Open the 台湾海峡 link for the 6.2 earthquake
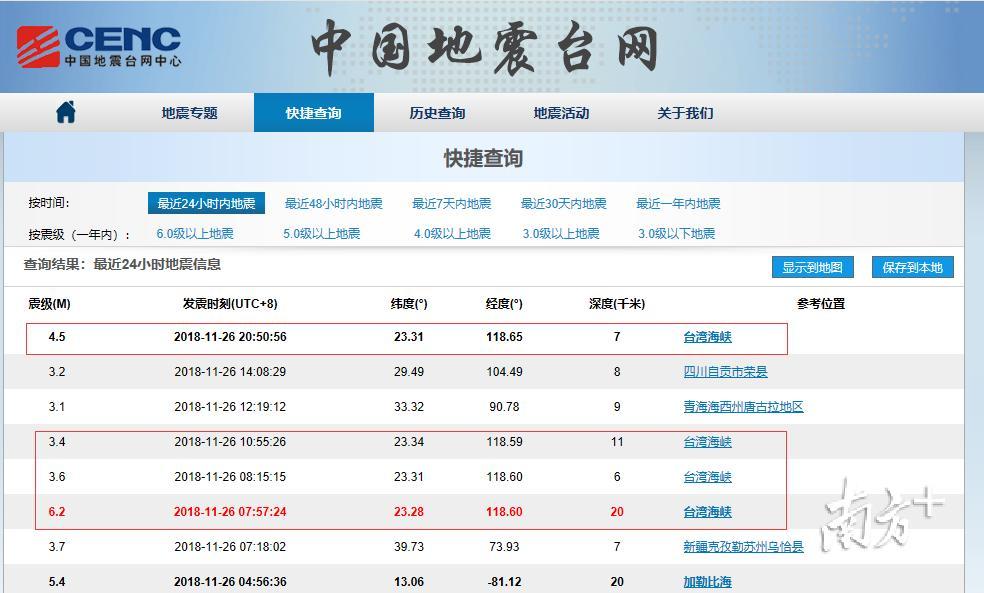Viewport: 984px width, 593px height. click(707, 512)
